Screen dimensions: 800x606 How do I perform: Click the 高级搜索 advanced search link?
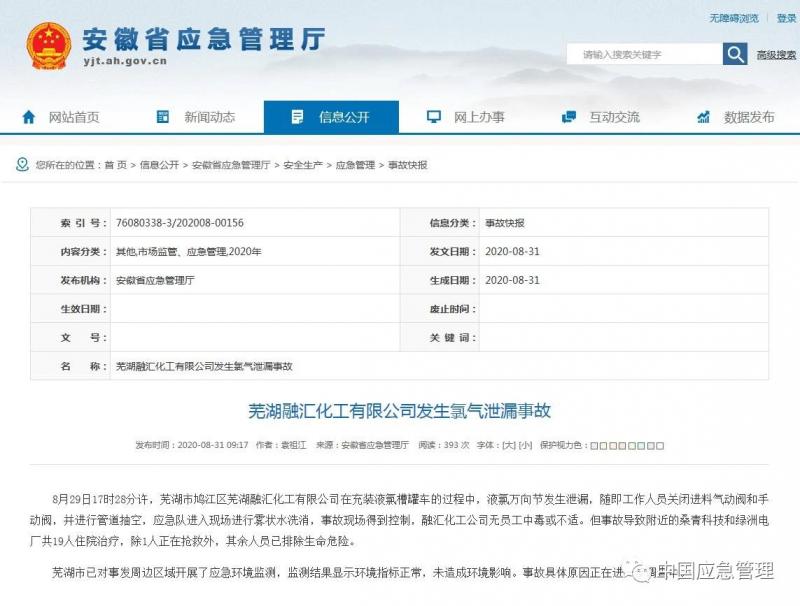click(776, 55)
